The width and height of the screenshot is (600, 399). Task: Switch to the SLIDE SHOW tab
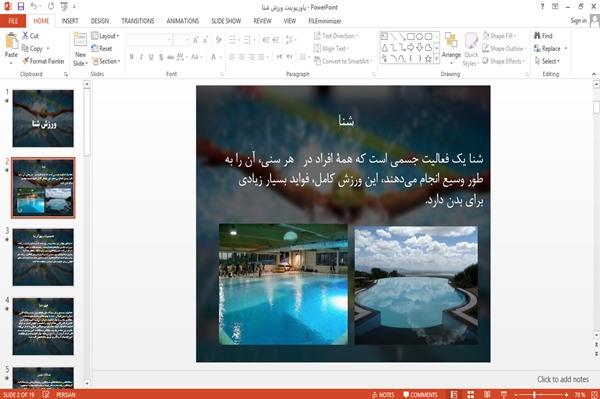226,21
